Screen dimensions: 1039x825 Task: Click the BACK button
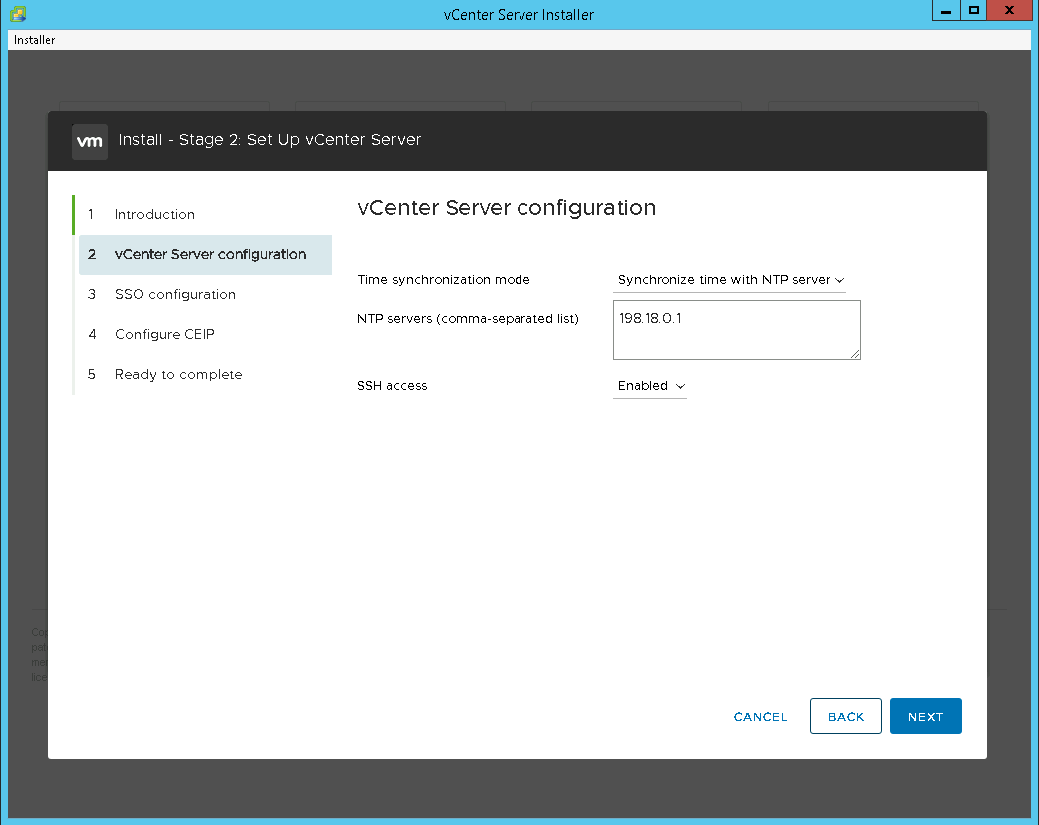845,716
